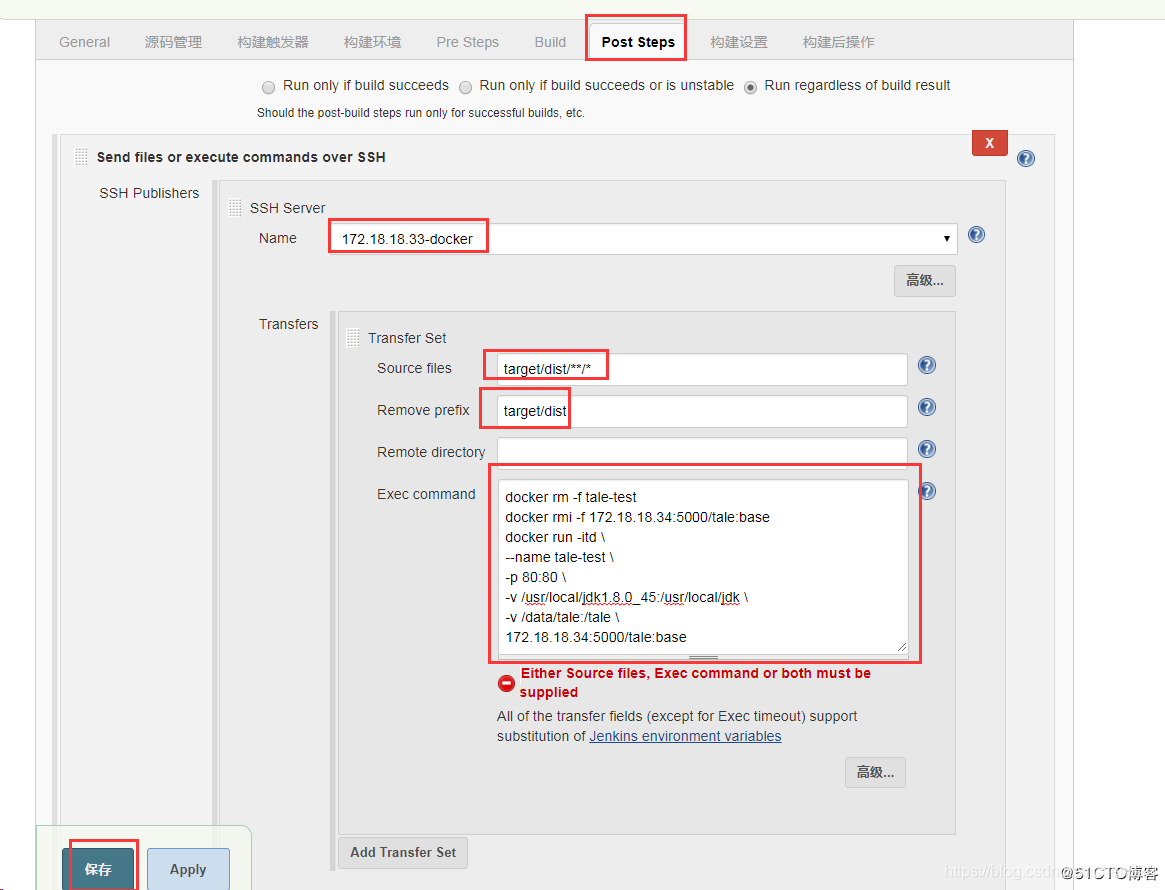The height and width of the screenshot is (890, 1165).
Task: Switch to the Post Steps tab
Action: coord(637,42)
